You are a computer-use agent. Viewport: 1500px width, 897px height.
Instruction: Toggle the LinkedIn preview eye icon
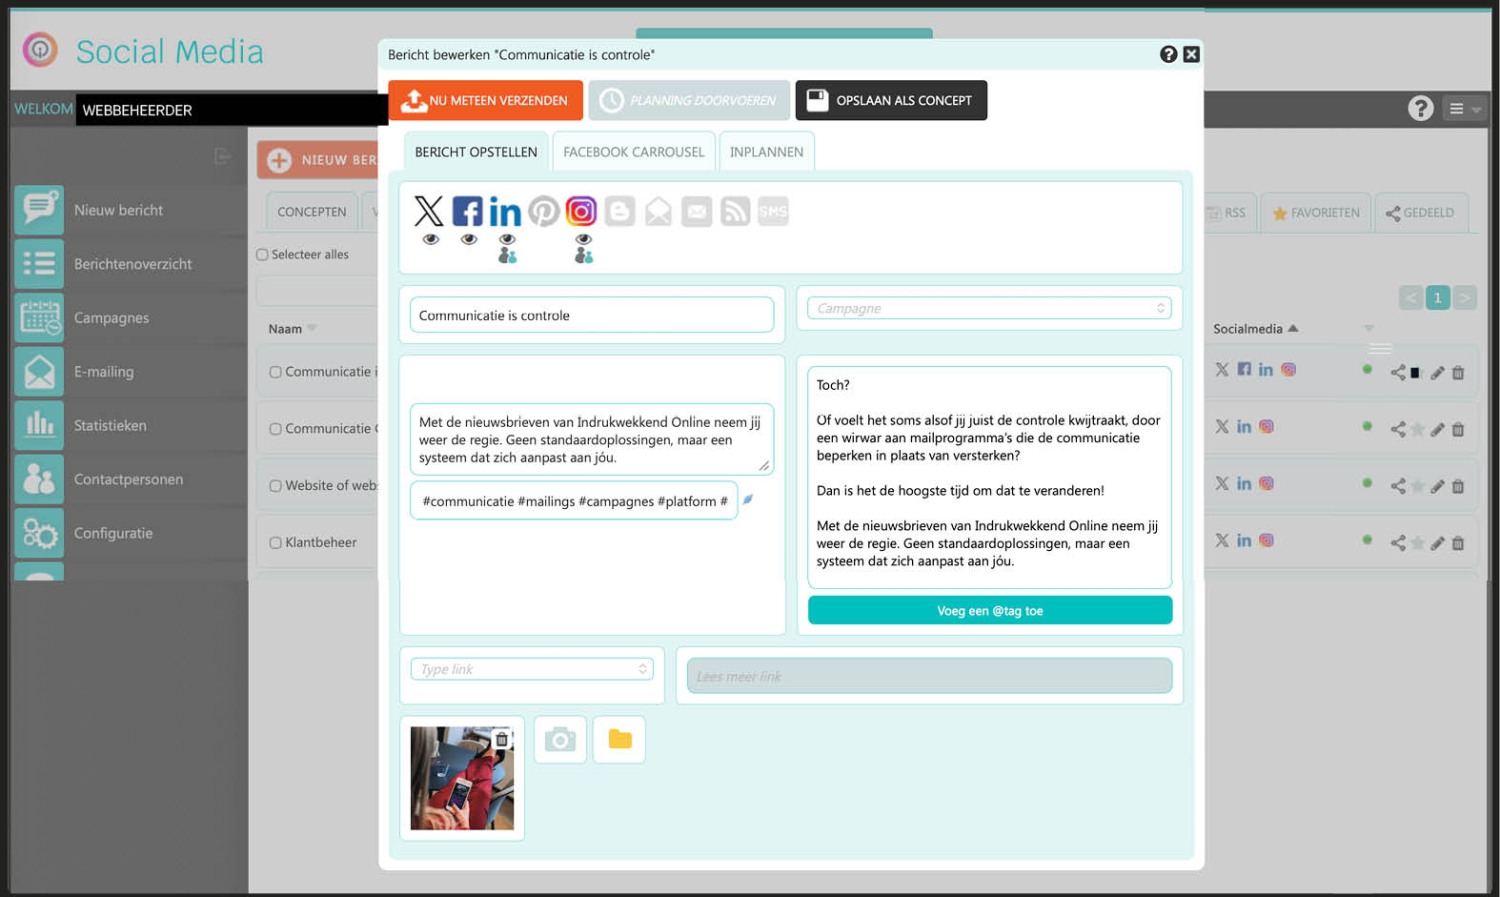[507, 239]
